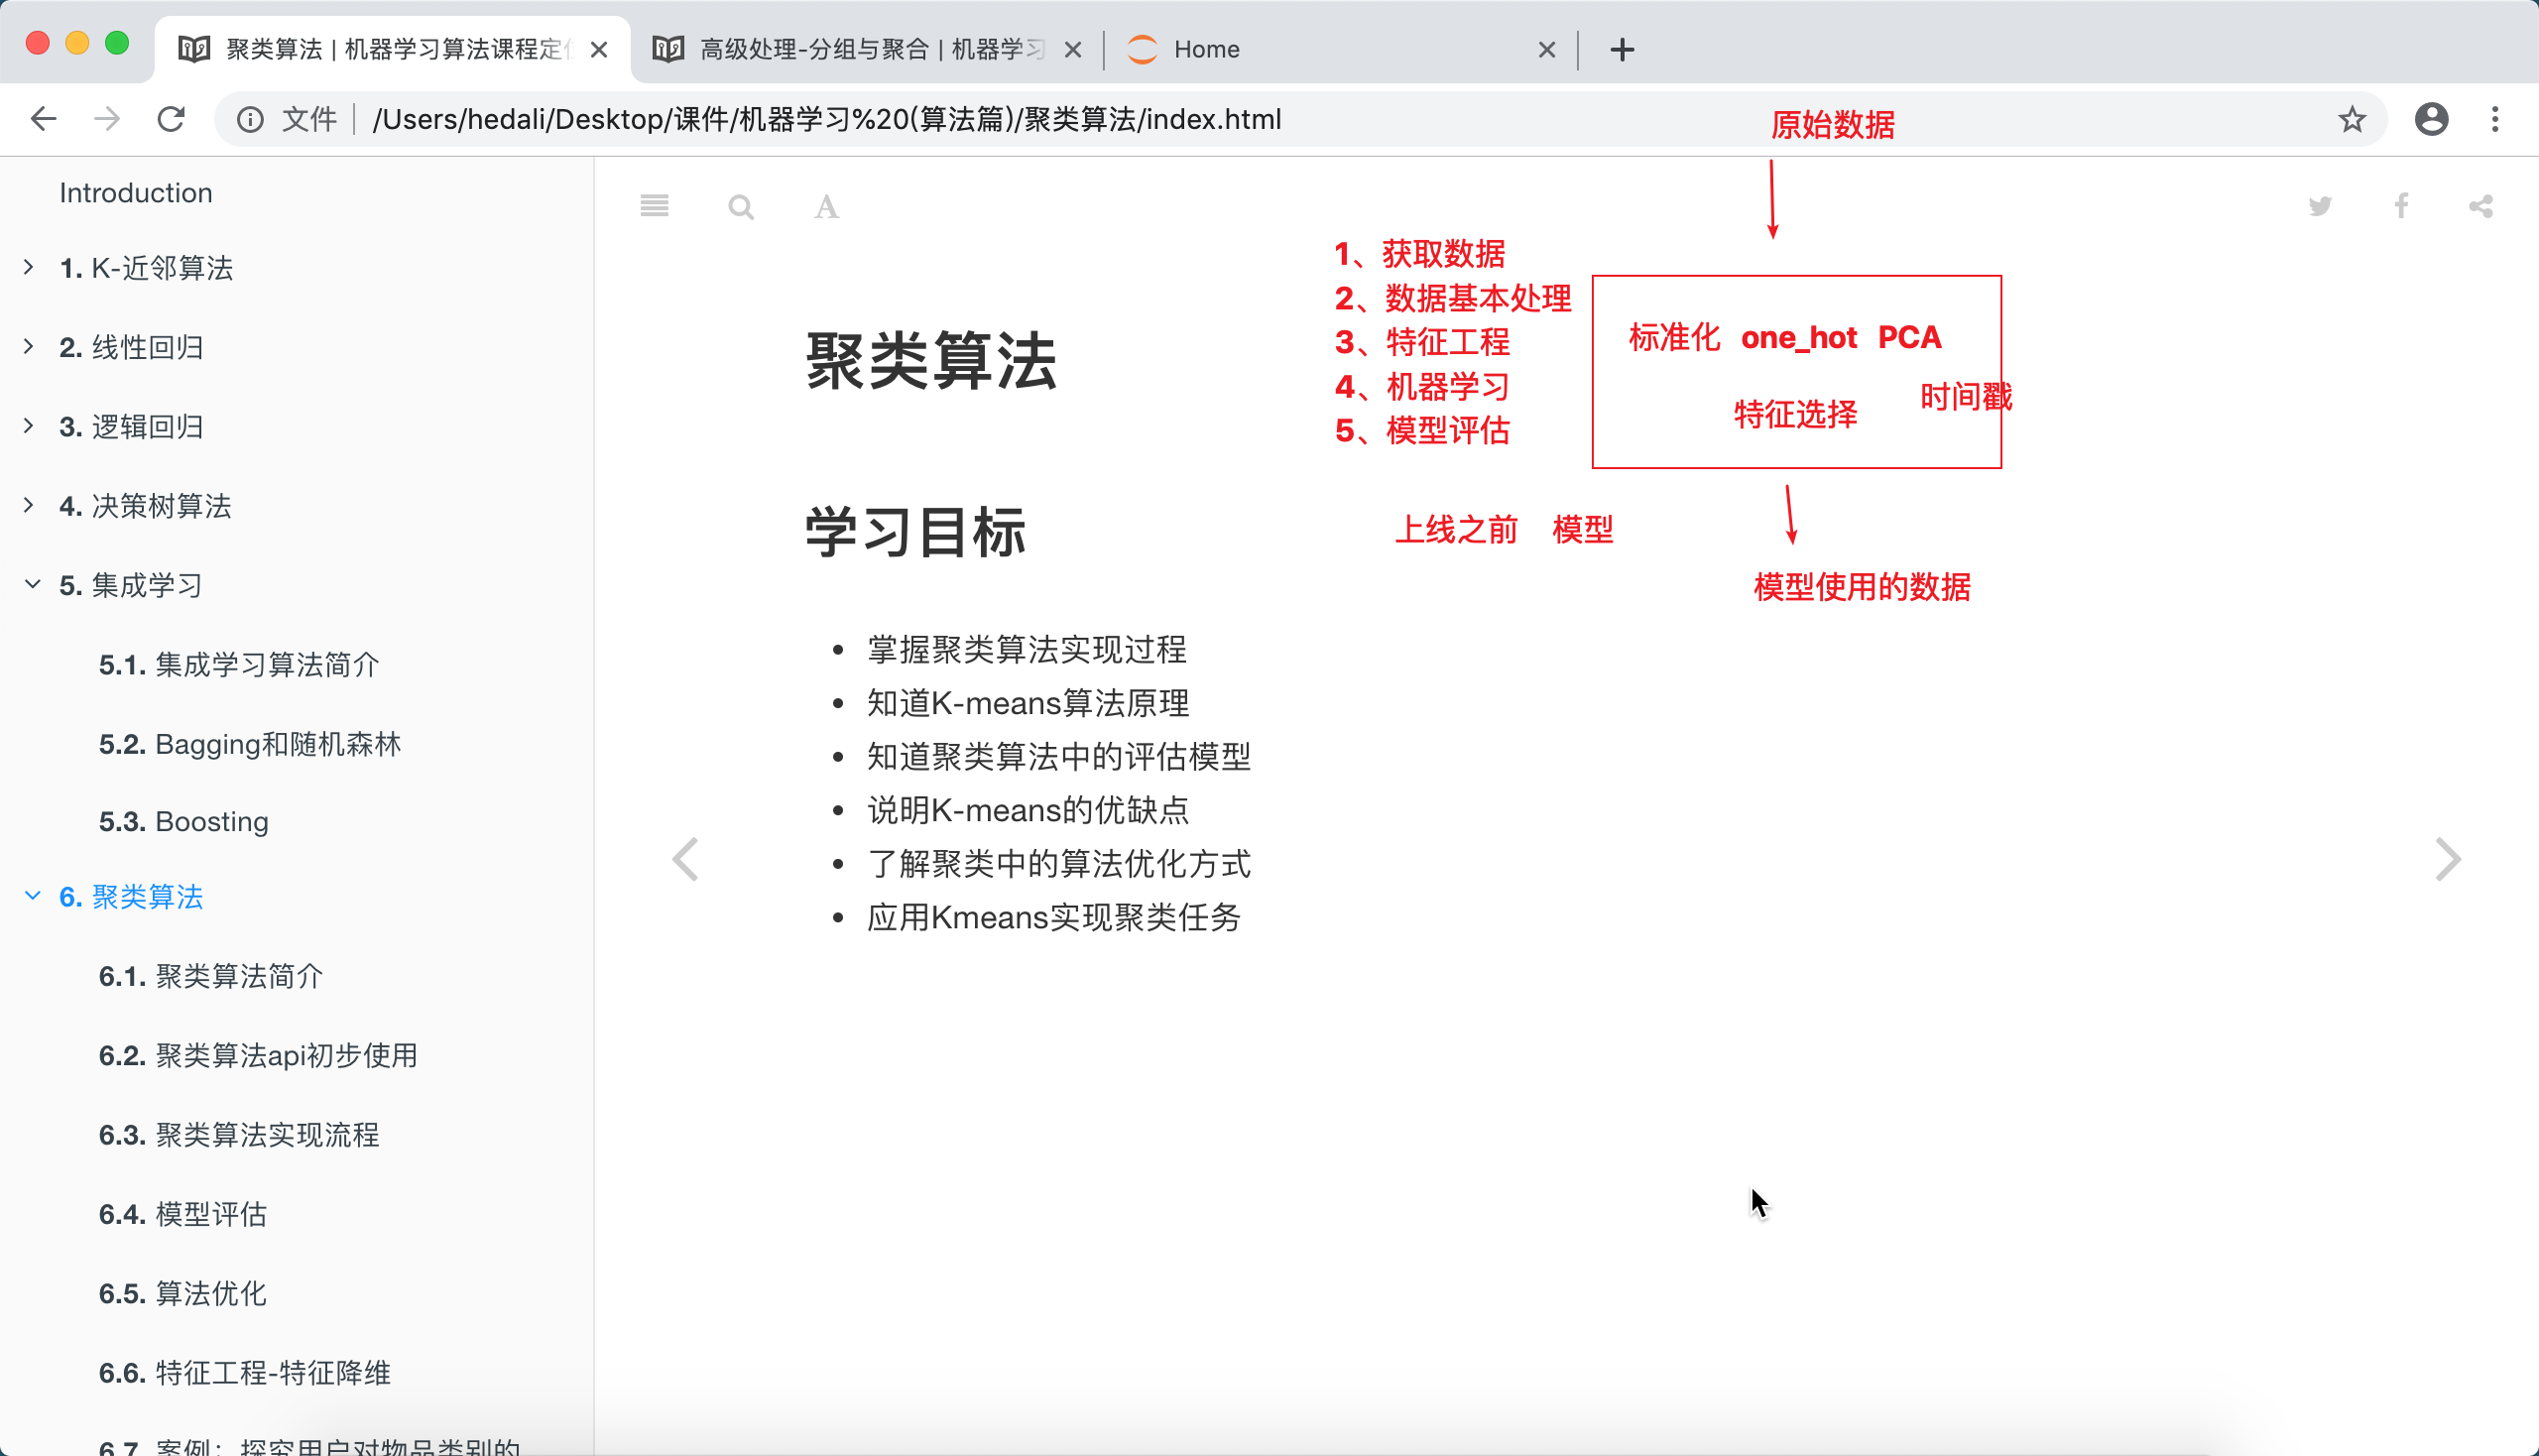Click the browser back button

coord(43,119)
